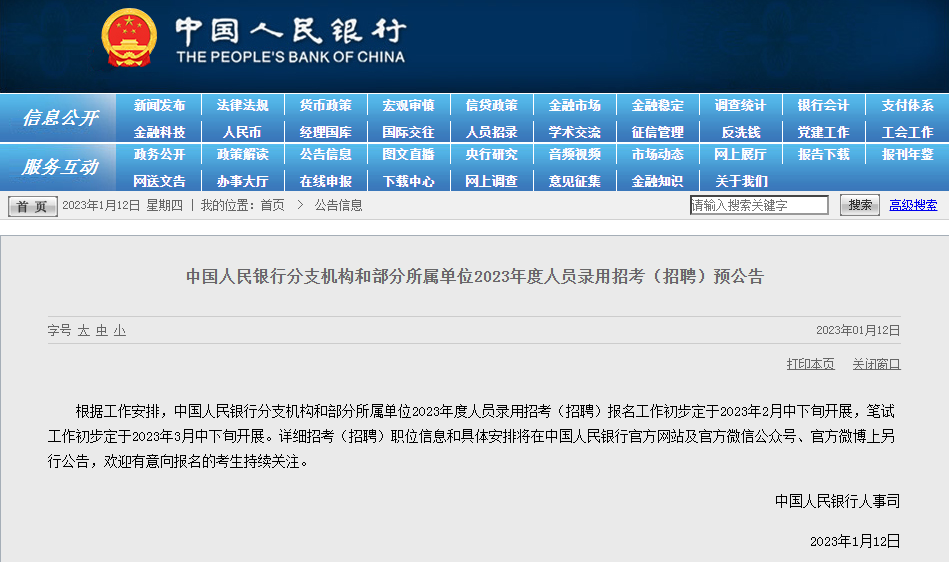The height and width of the screenshot is (562, 949).
Task: Click the date 2023年01月12日 beside font size
Action: pyautogui.click(x=858, y=330)
